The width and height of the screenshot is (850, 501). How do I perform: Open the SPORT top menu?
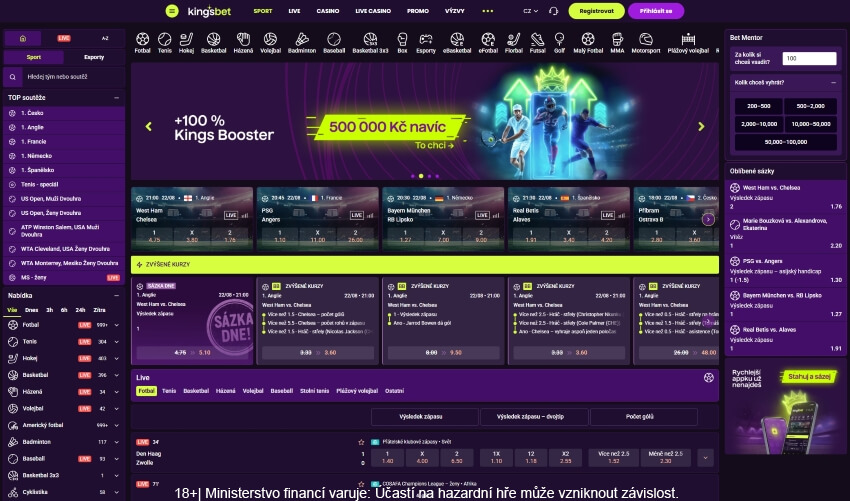point(263,11)
